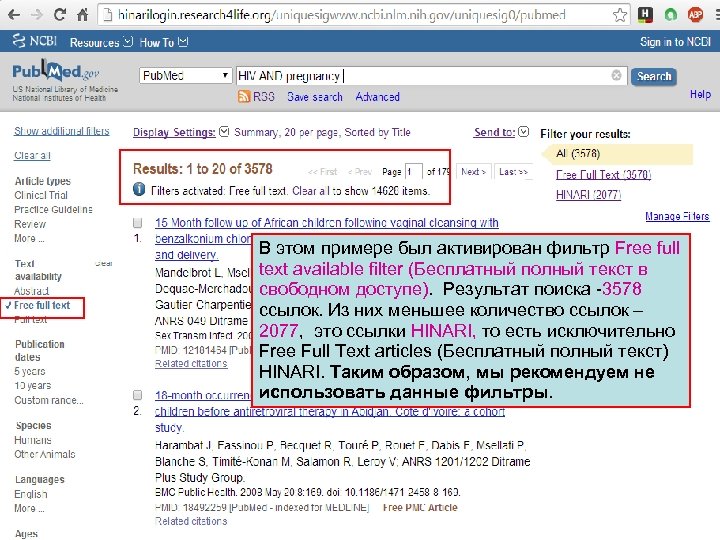
Task: Filter by Practice Guideline article type
Action: coord(53,209)
